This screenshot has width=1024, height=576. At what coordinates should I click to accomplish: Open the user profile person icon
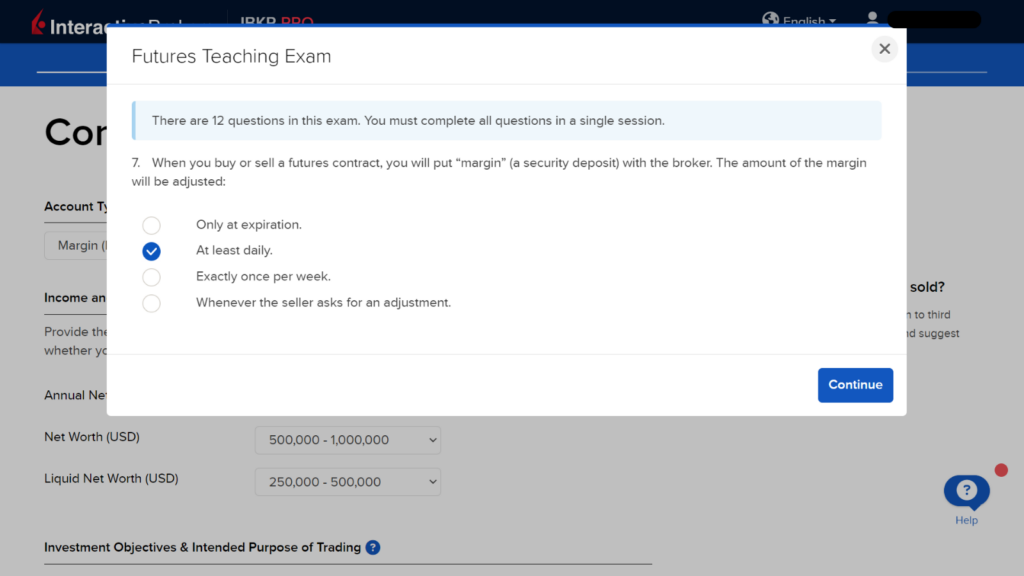tap(872, 19)
